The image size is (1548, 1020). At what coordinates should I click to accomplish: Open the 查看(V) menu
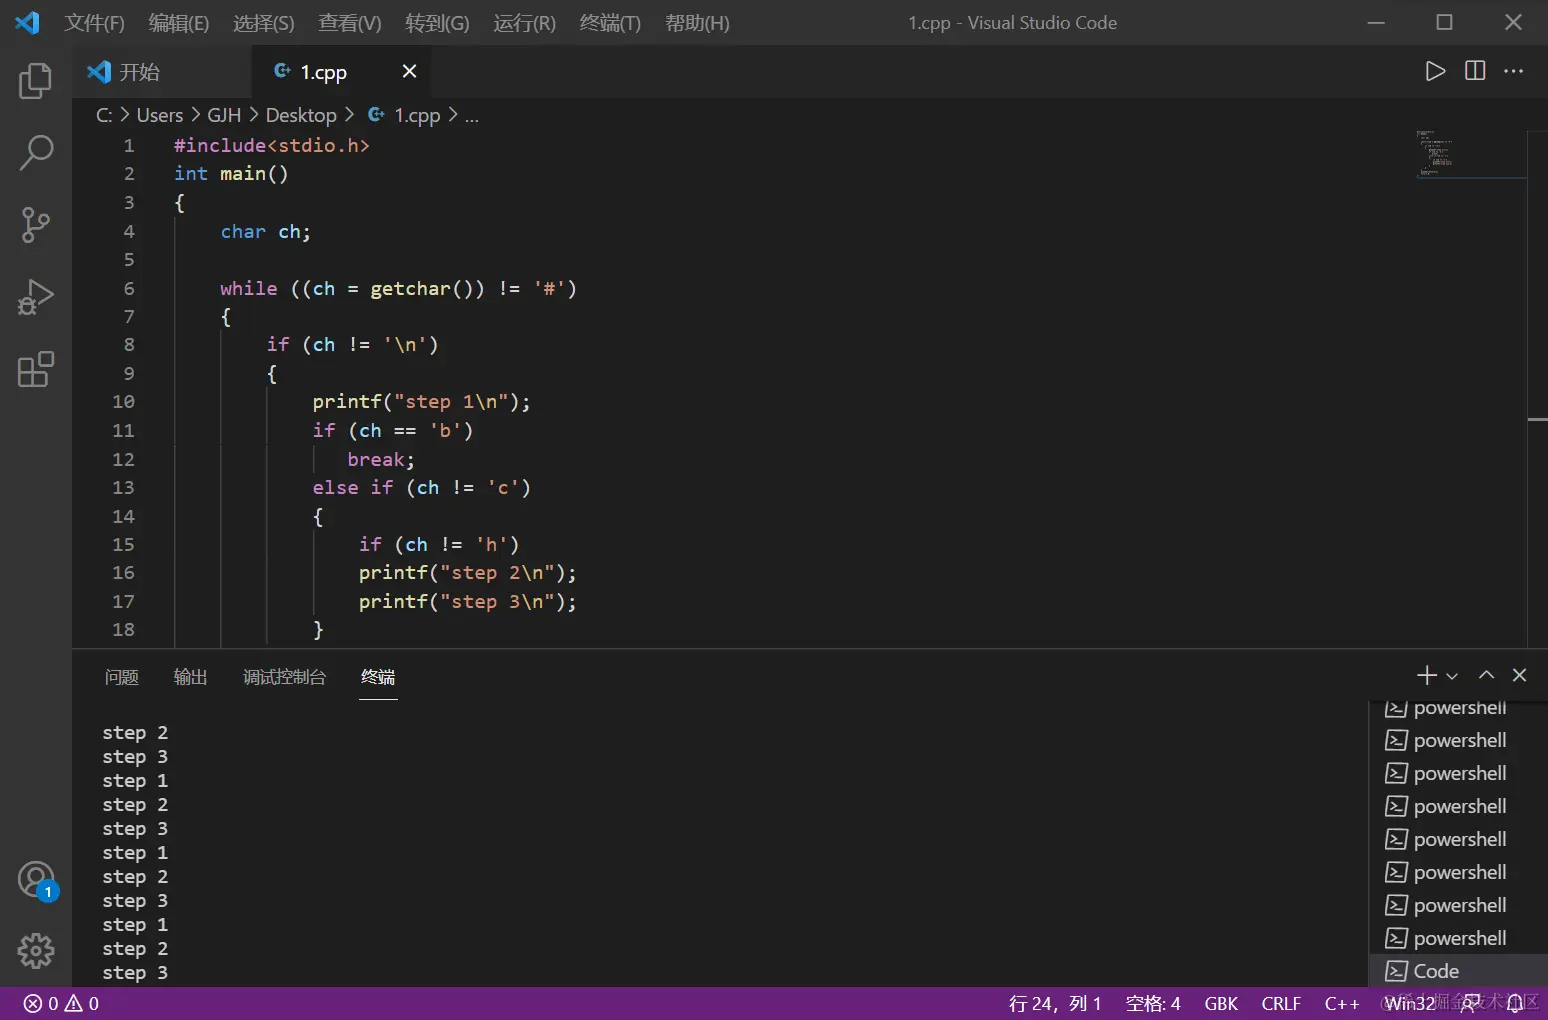point(350,23)
